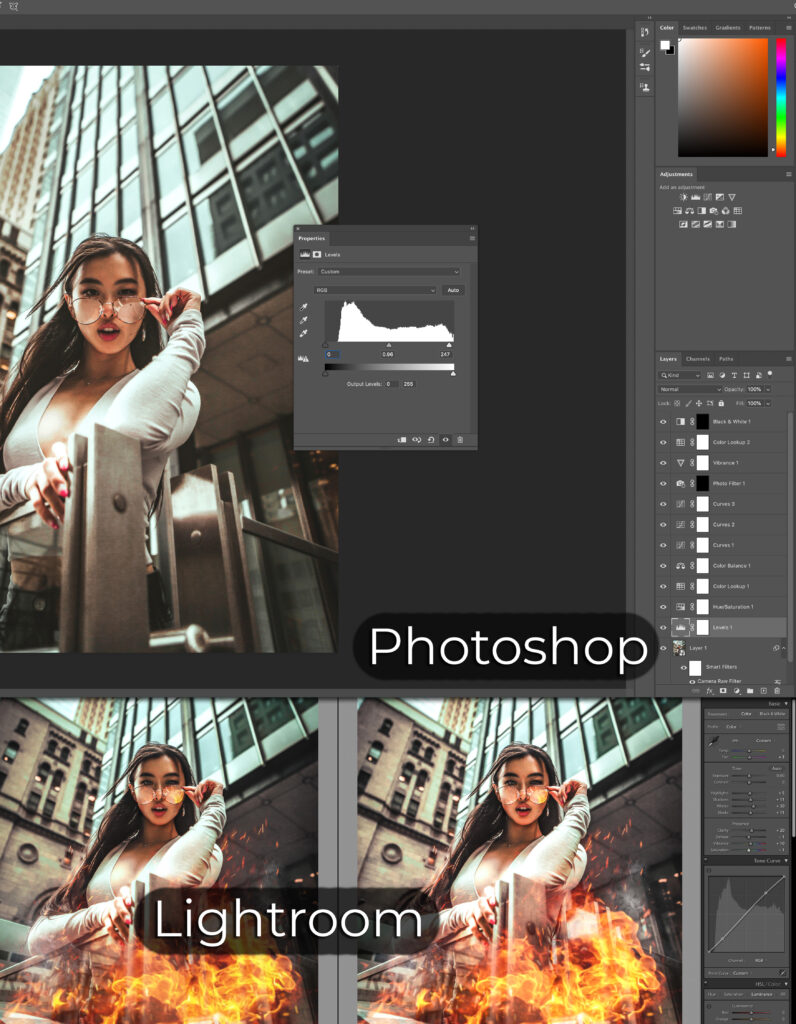Open the Kind layer filter dropdown
The height and width of the screenshot is (1024, 796).
tap(679, 376)
